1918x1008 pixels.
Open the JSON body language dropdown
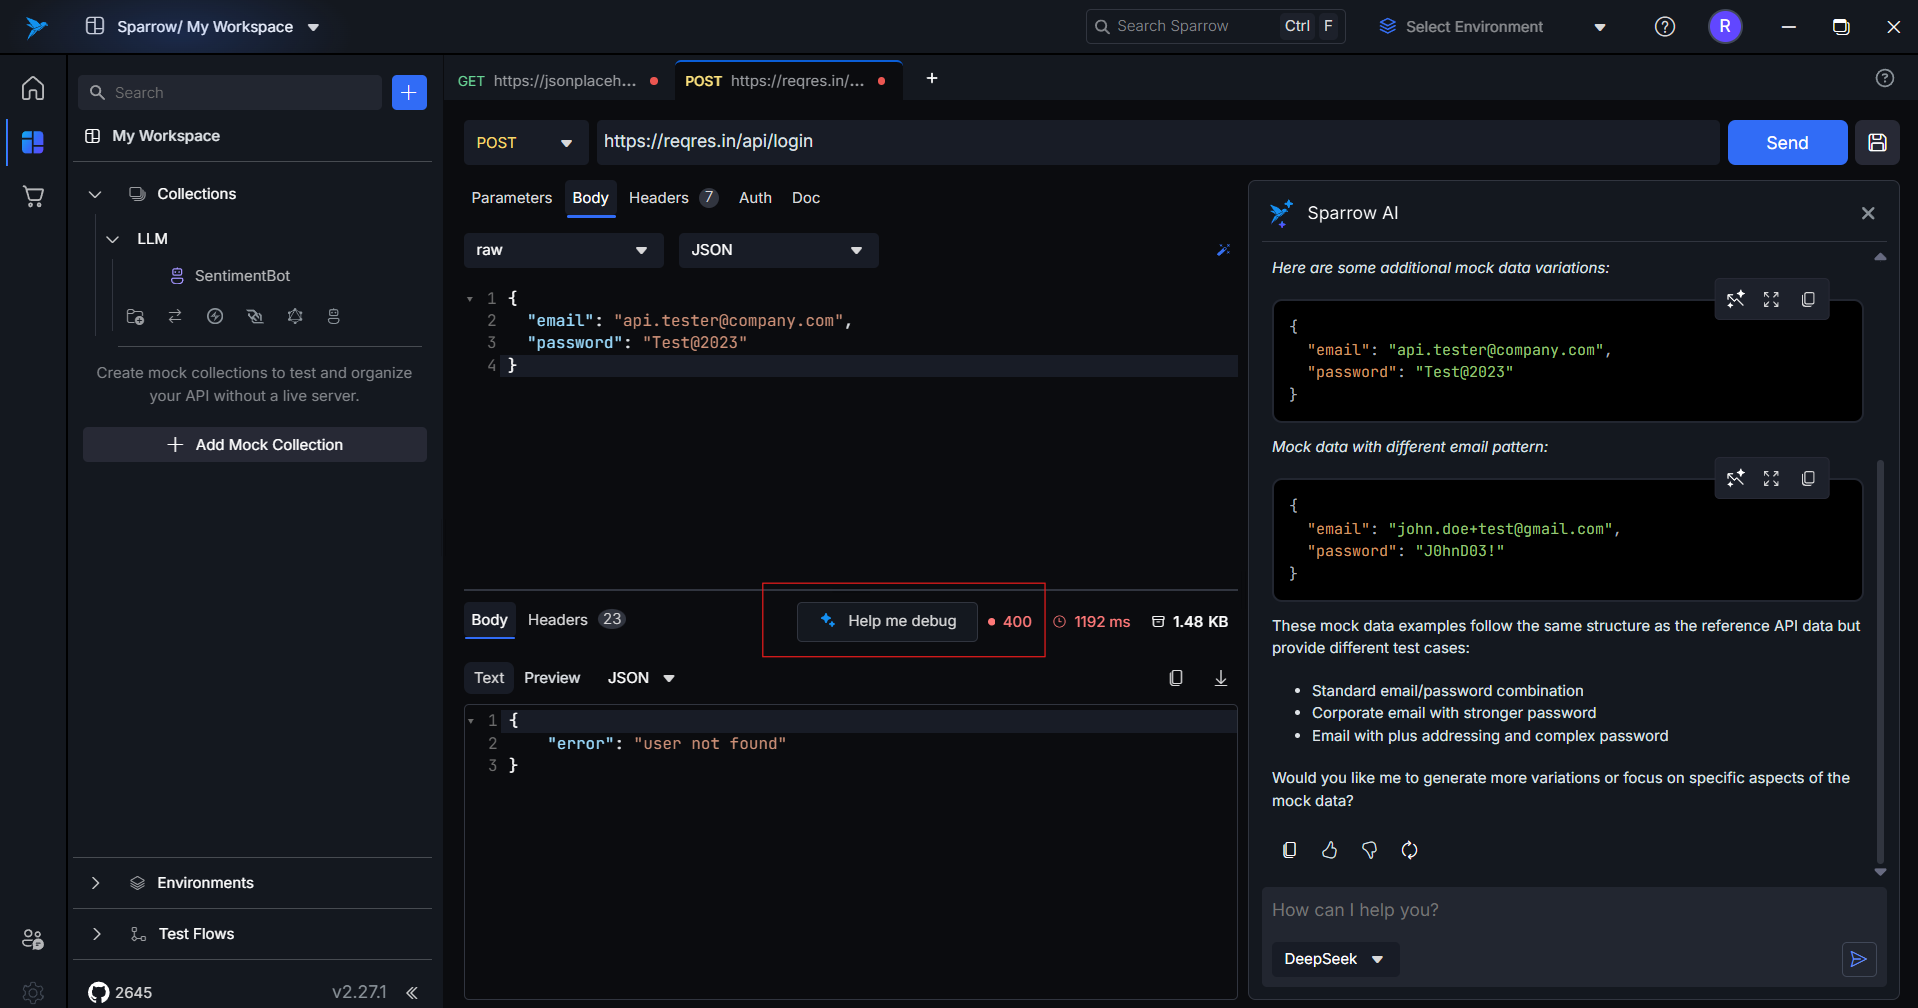coord(778,250)
